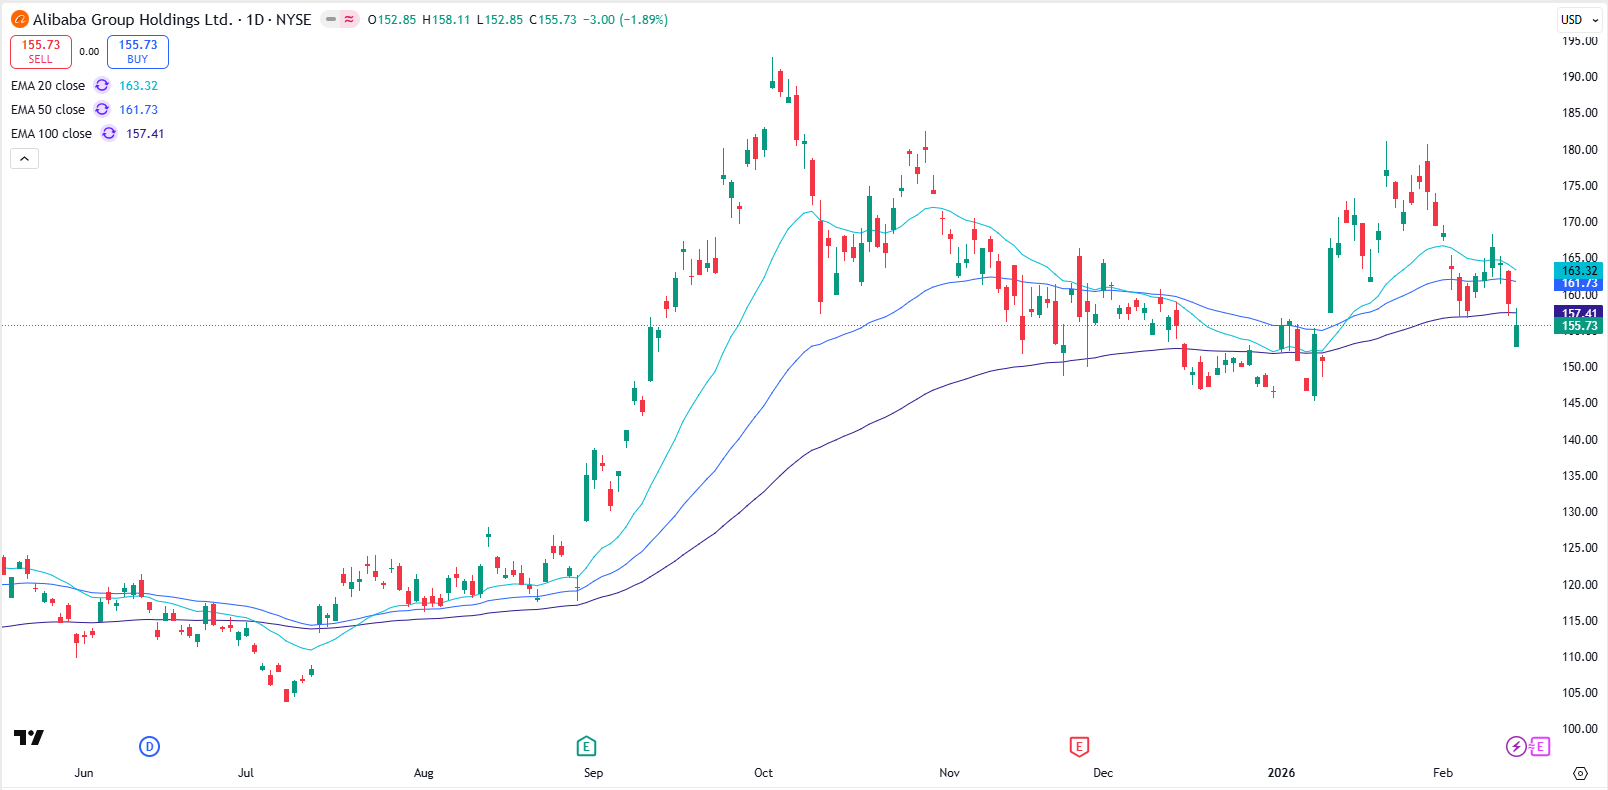This screenshot has width=1608, height=790.
Task: Click the Alibaba logo icon beside the title
Action: pos(19,19)
